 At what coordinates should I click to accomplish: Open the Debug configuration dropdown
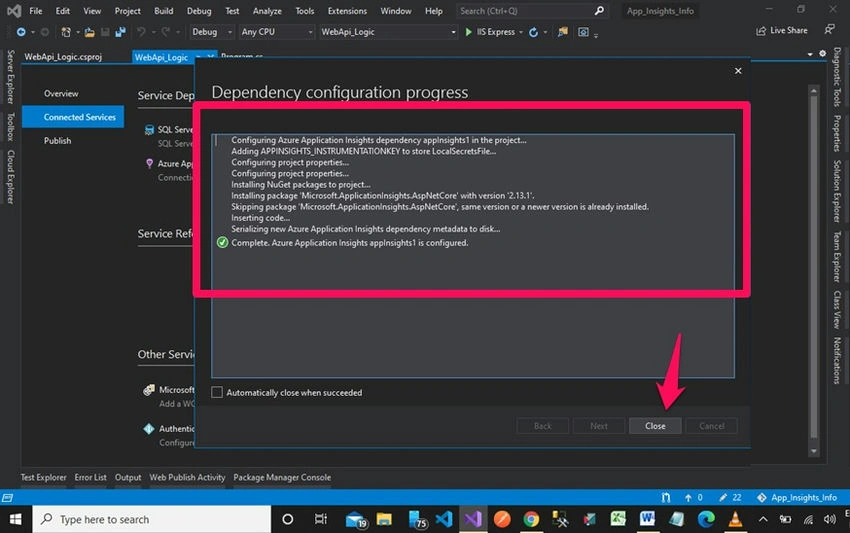(x=212, y=32)
